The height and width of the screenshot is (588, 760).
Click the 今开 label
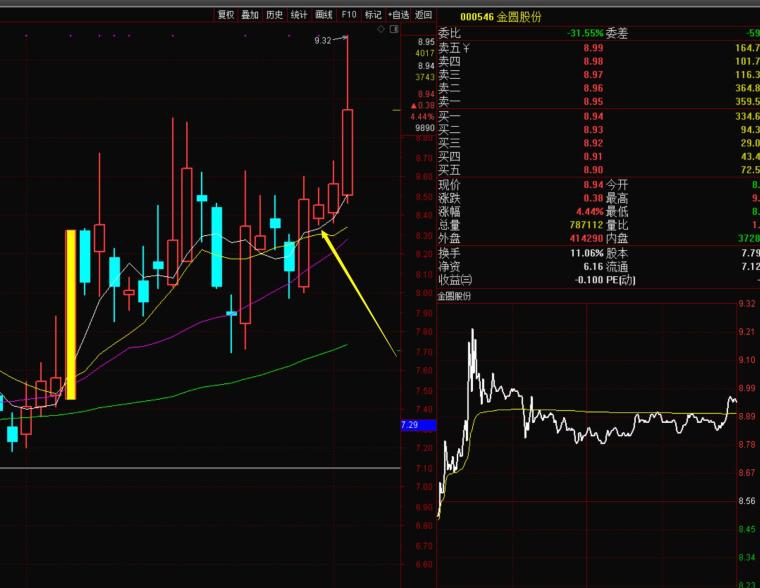pos(617,185)
